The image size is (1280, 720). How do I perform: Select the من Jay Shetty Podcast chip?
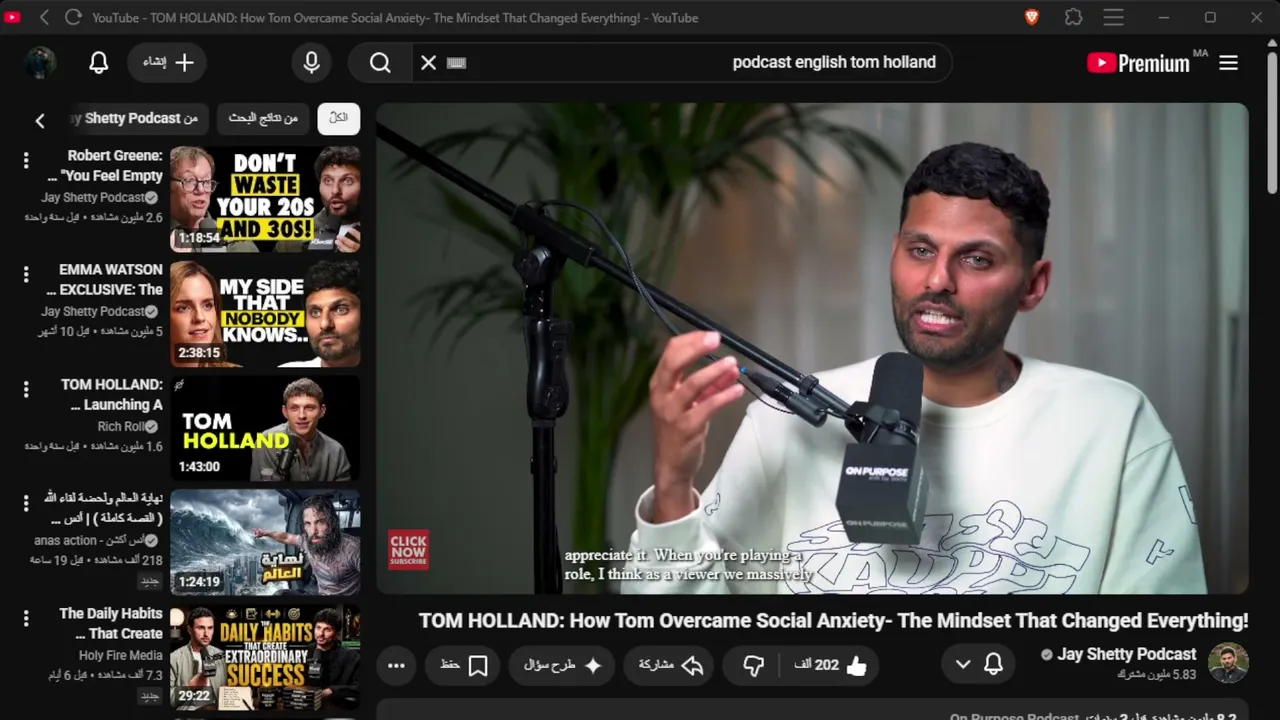point(139,118)
